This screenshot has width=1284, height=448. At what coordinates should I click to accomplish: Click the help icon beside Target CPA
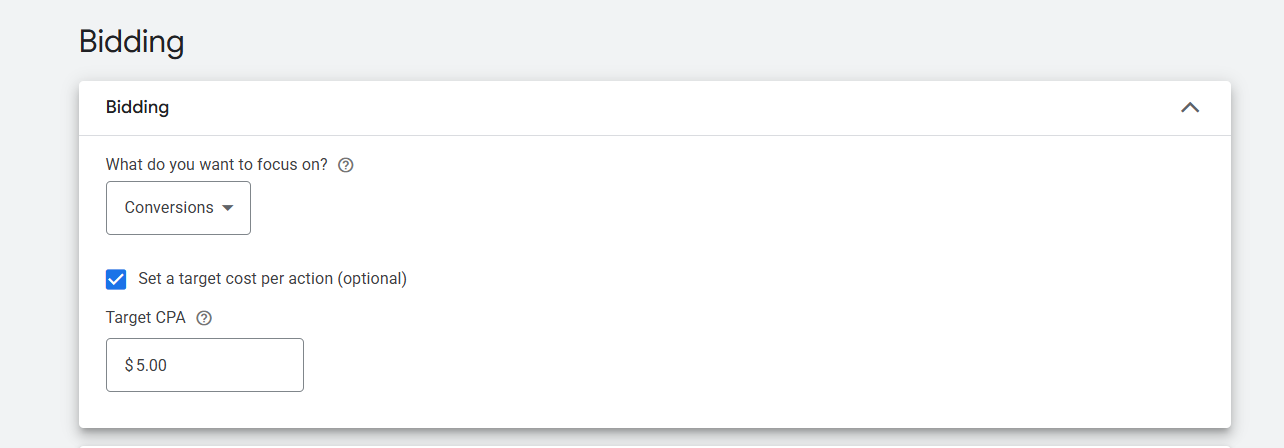click(204, 318)
